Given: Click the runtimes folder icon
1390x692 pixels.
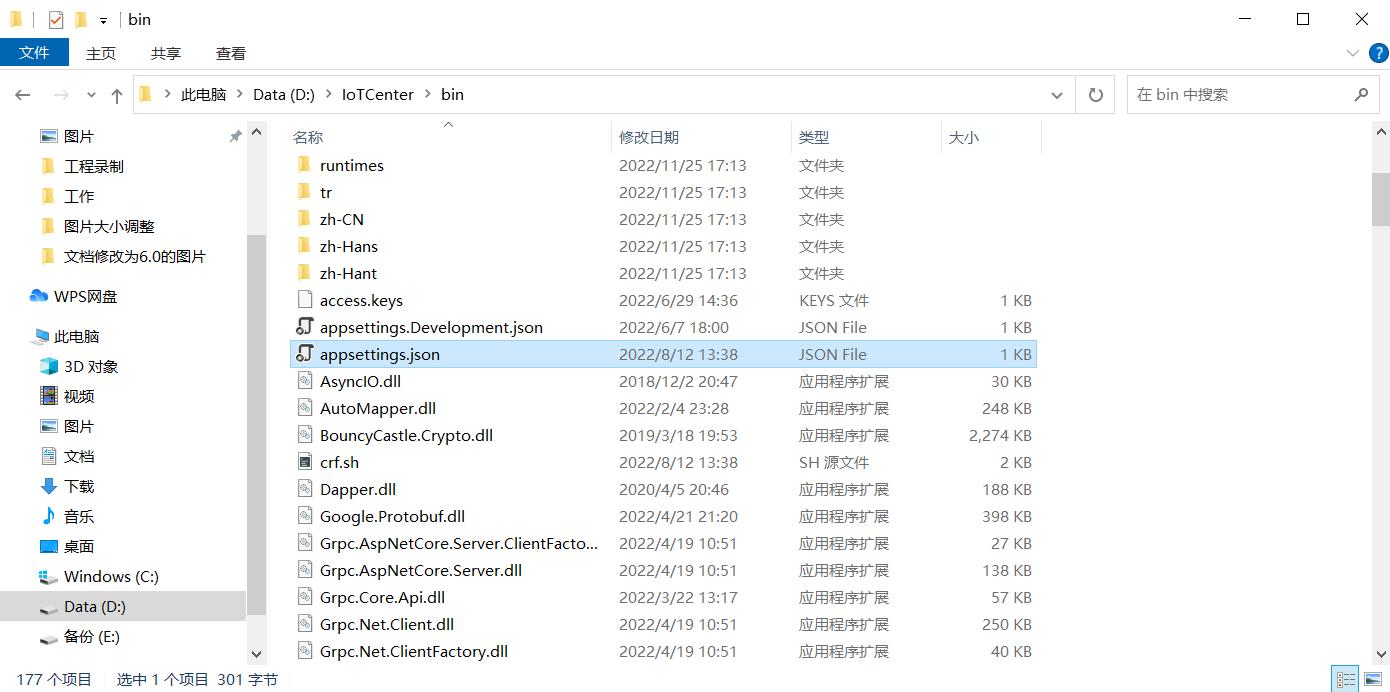Looking at the screenshot, I should (x=305, y=164).
